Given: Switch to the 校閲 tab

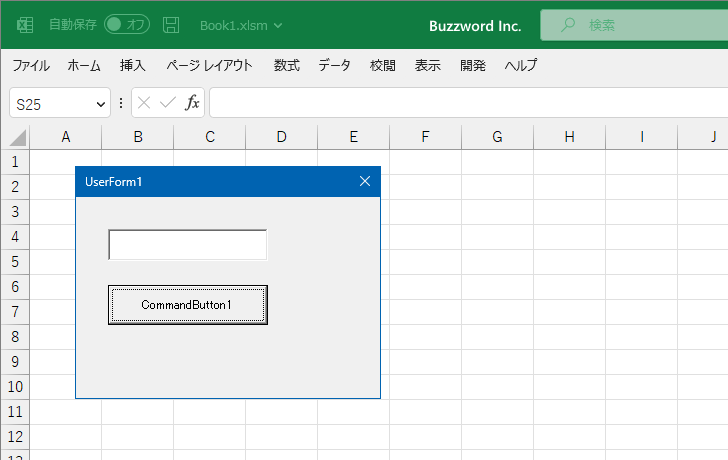Looking at the screenshot, I should point(383,65).
